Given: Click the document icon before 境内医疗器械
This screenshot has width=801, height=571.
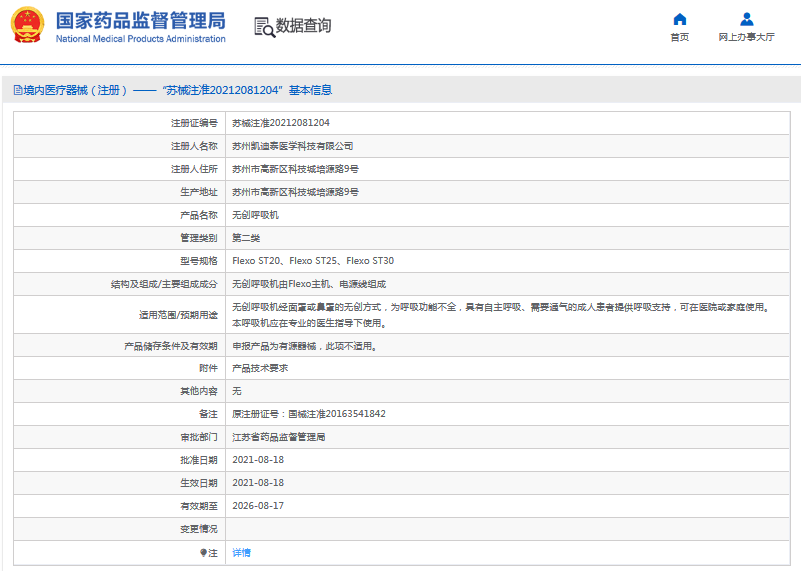Looking at the screenshot, I should click(18, 90).
